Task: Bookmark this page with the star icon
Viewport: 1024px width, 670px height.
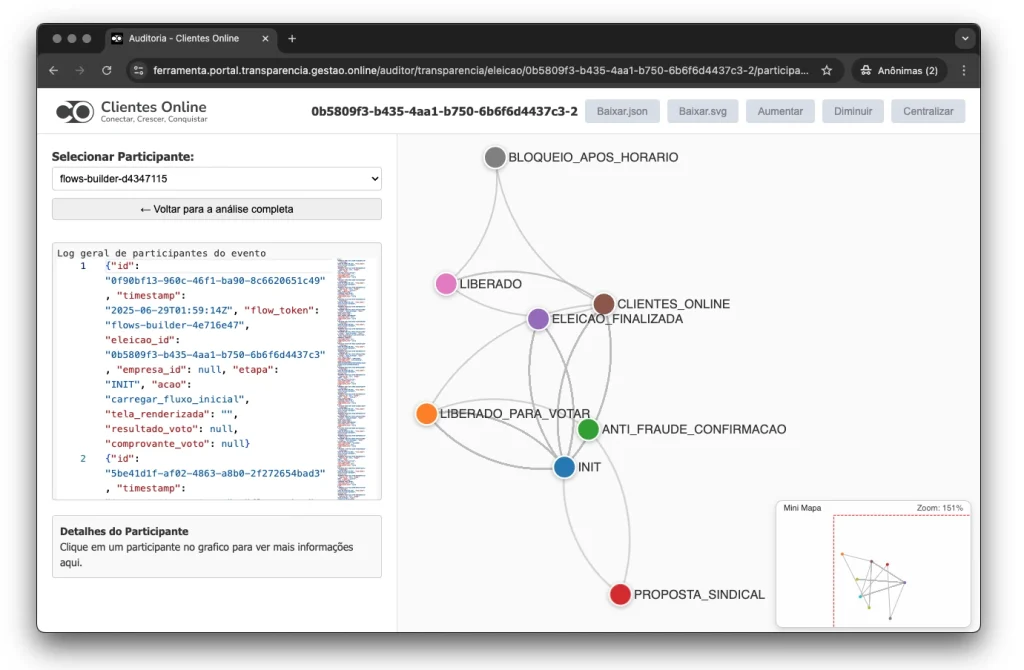Action: coord(827,71)
